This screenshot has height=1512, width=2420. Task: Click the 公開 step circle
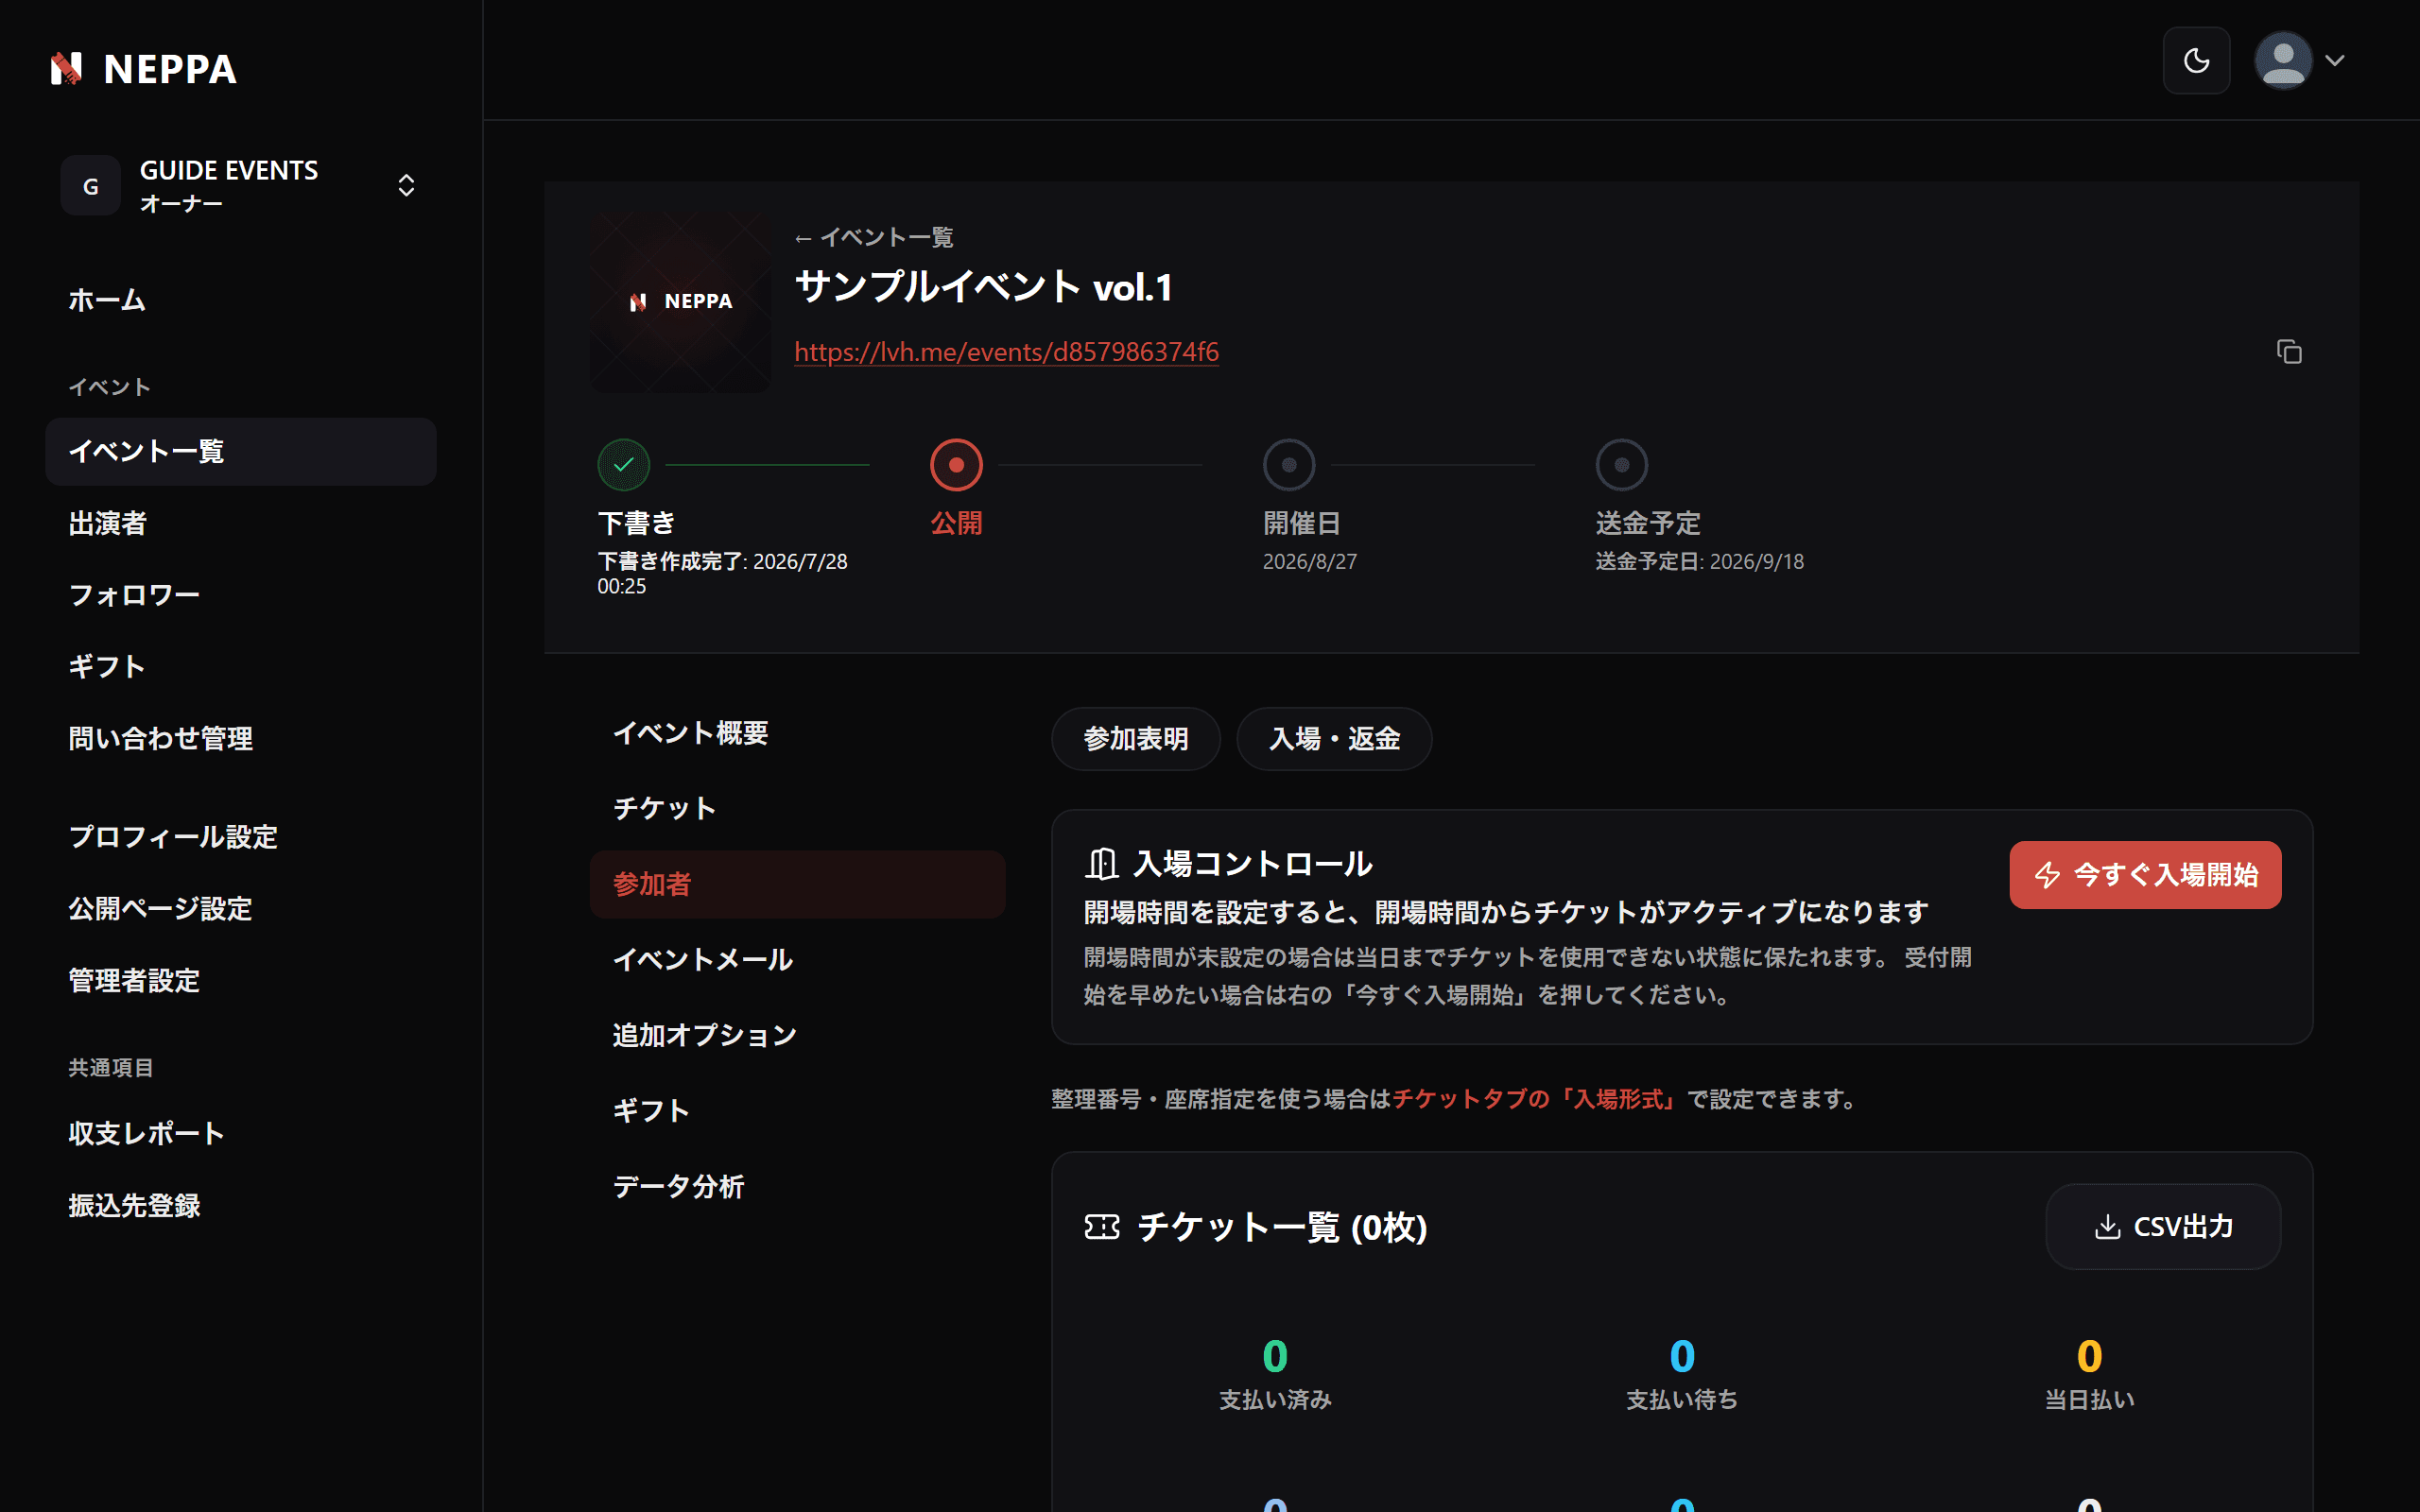956,465
